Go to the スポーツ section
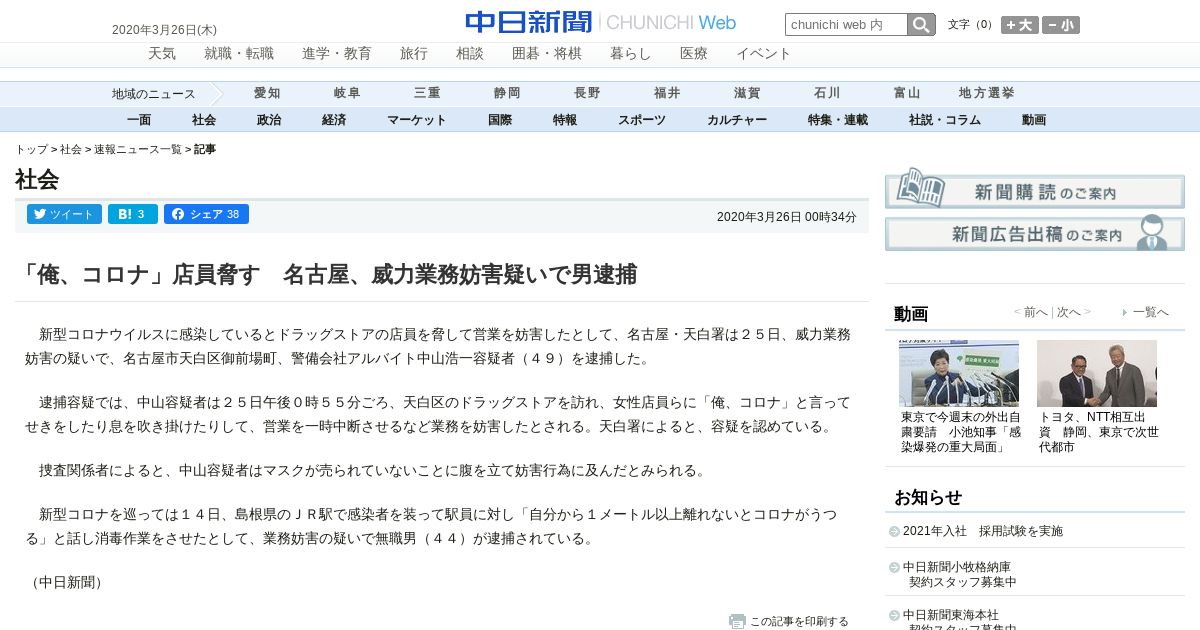This screenshot has height=630, width=1200. 642,120
